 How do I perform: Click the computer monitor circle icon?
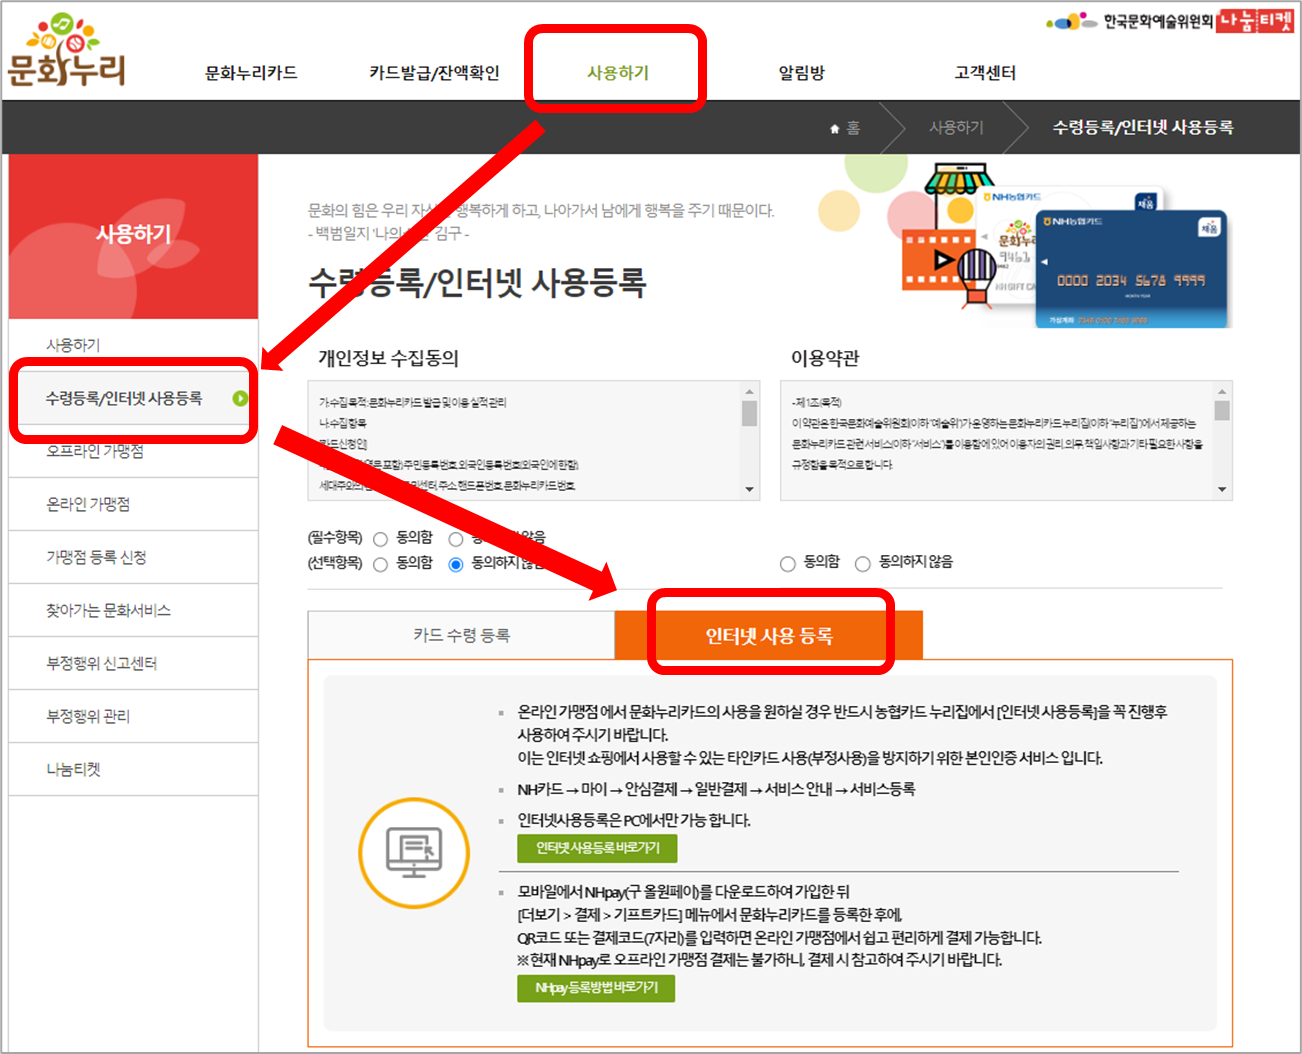point(414,852)
